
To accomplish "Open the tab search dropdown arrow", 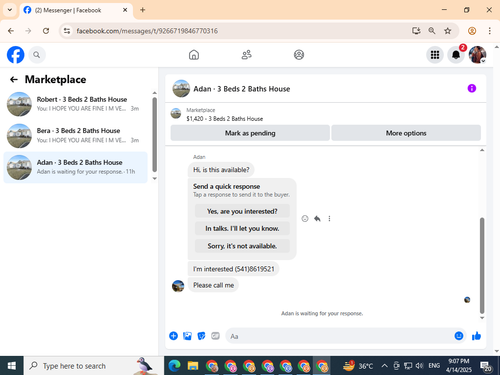I will (10, 10).
